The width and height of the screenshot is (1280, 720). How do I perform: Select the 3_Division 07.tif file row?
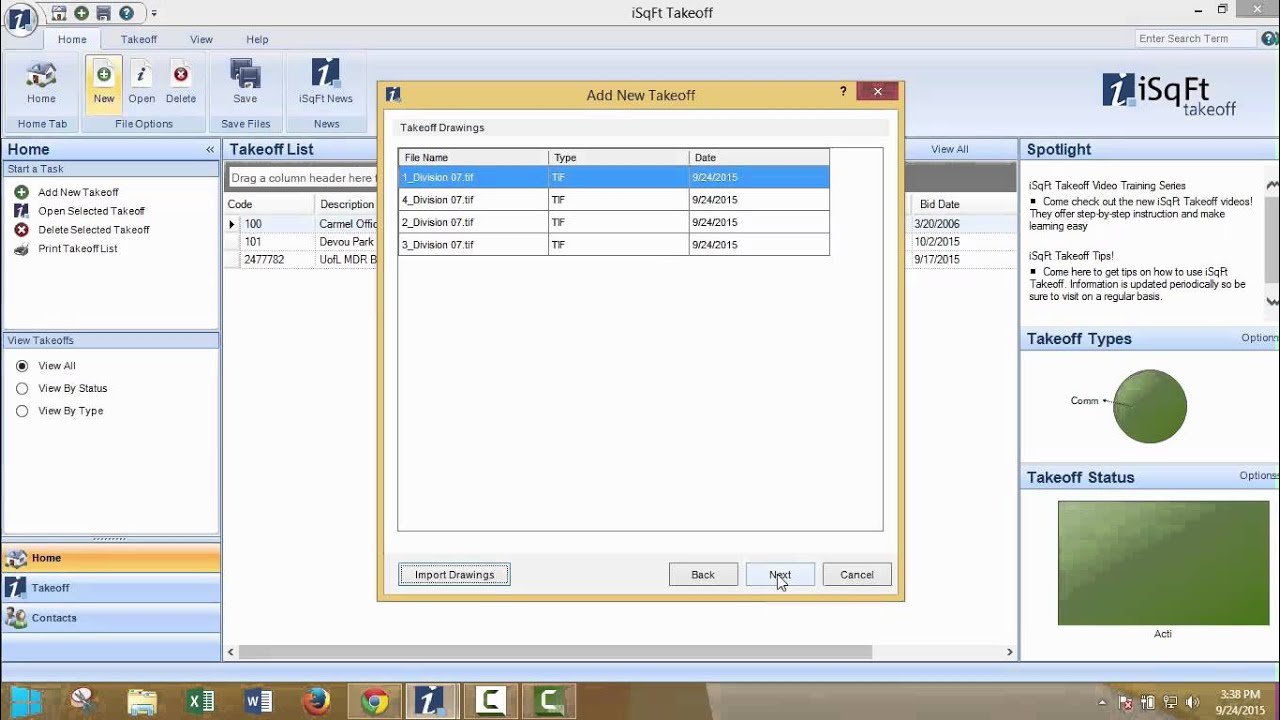point(614,245)
